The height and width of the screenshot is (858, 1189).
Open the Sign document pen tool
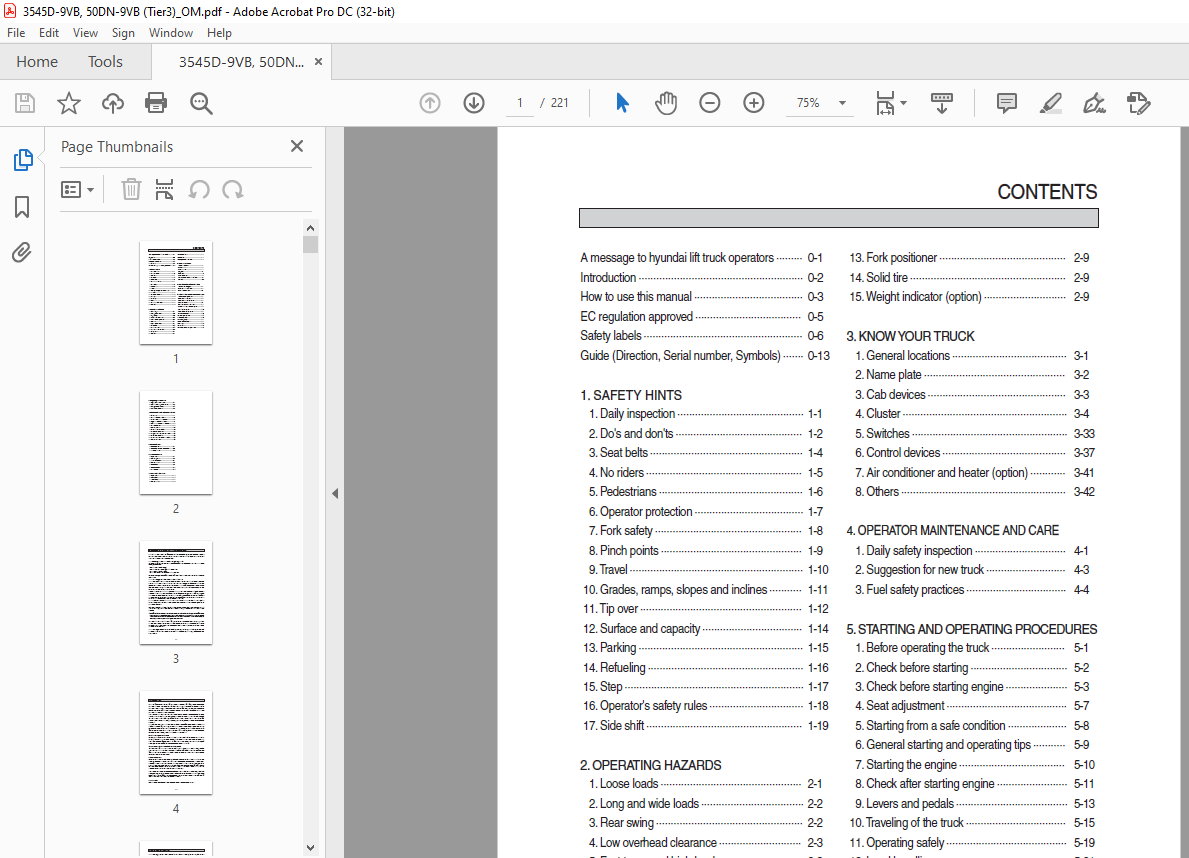coord(1094,103)
